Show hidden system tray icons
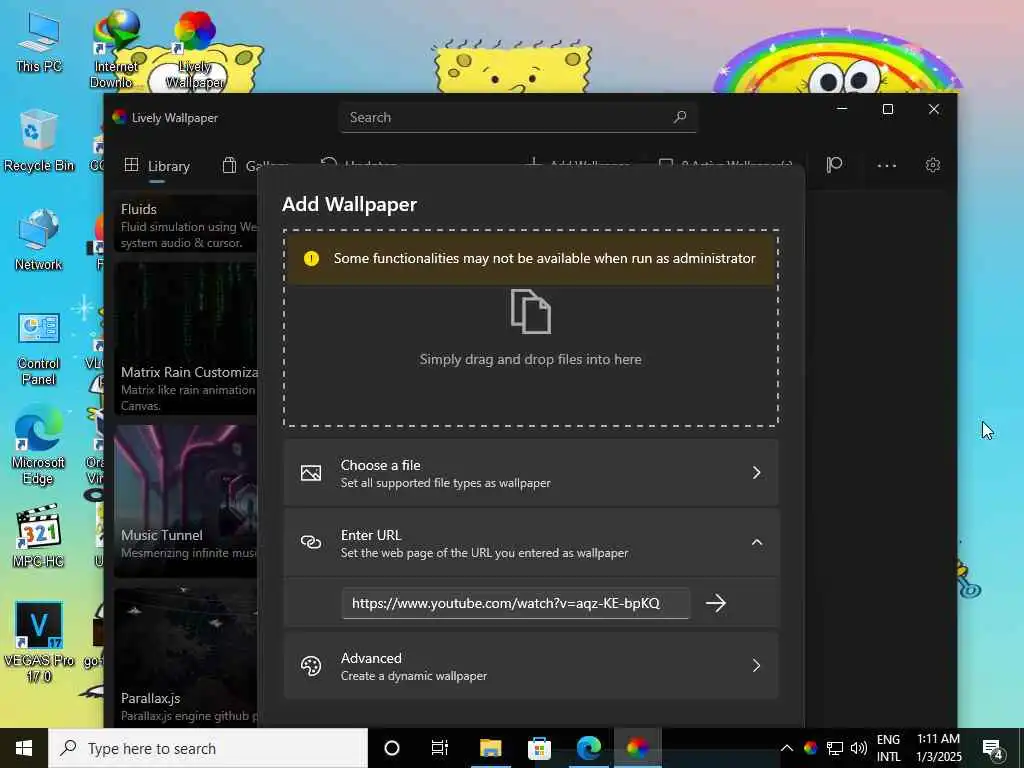Screen dimensions: 1024x768 click(x=787, y=748)
